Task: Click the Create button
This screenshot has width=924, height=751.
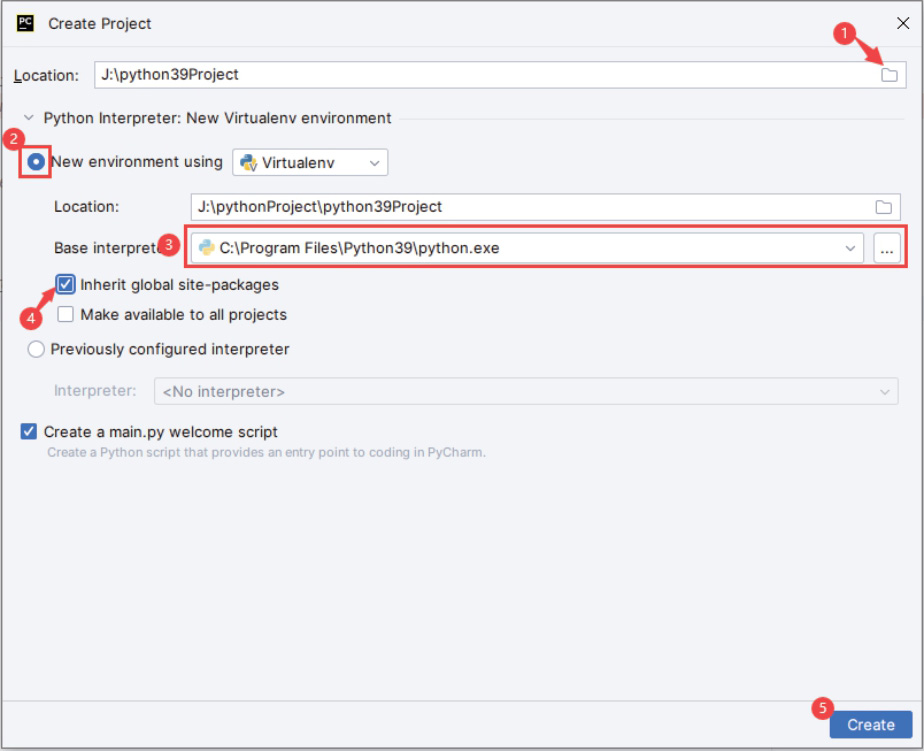Action: coord(870,724)
